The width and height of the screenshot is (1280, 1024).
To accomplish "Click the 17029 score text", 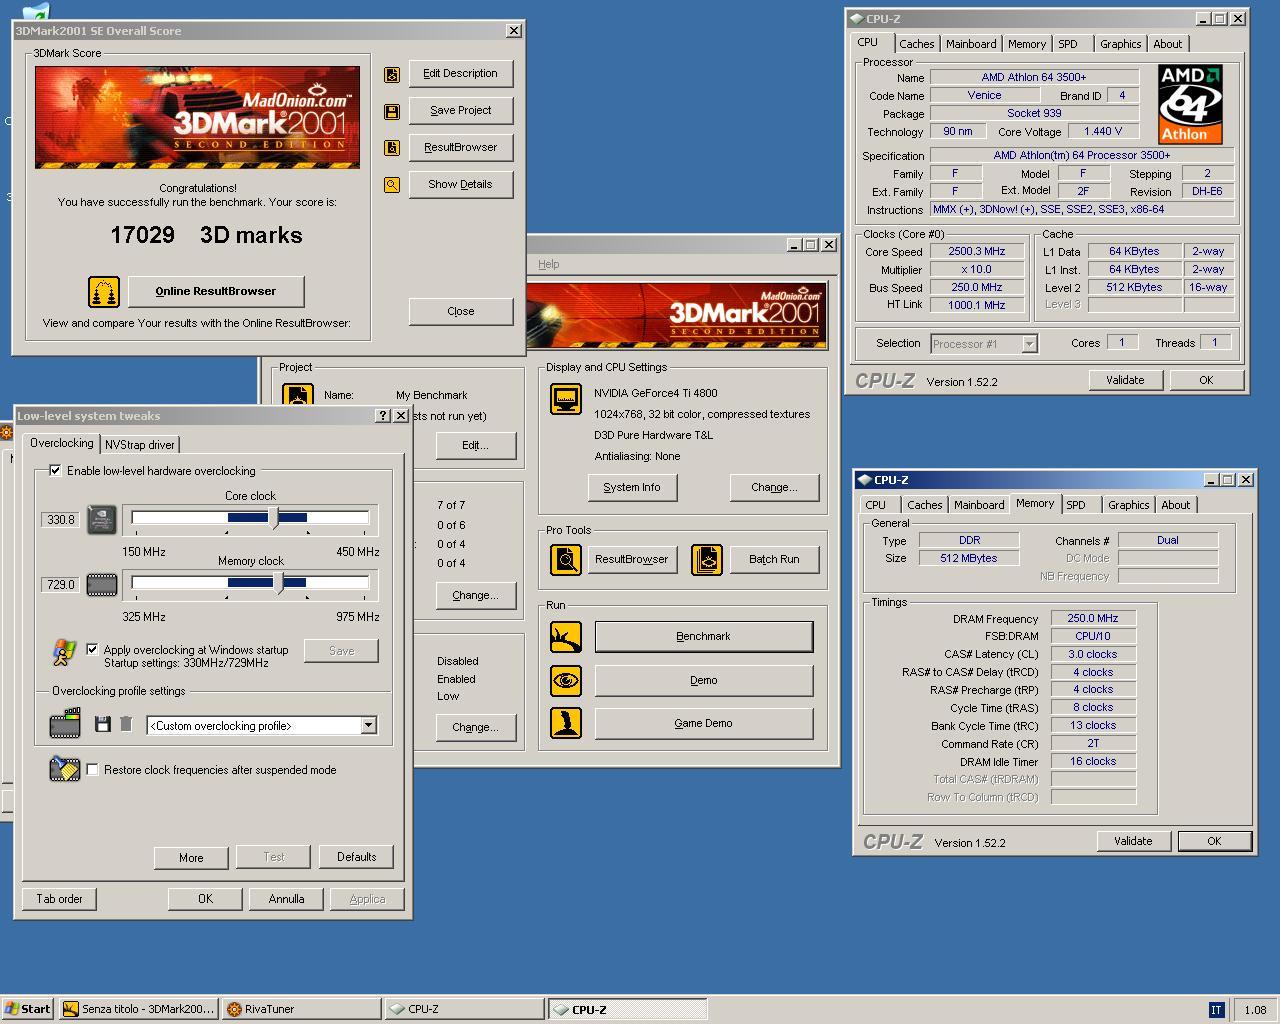I will click(x=142, y=235).
